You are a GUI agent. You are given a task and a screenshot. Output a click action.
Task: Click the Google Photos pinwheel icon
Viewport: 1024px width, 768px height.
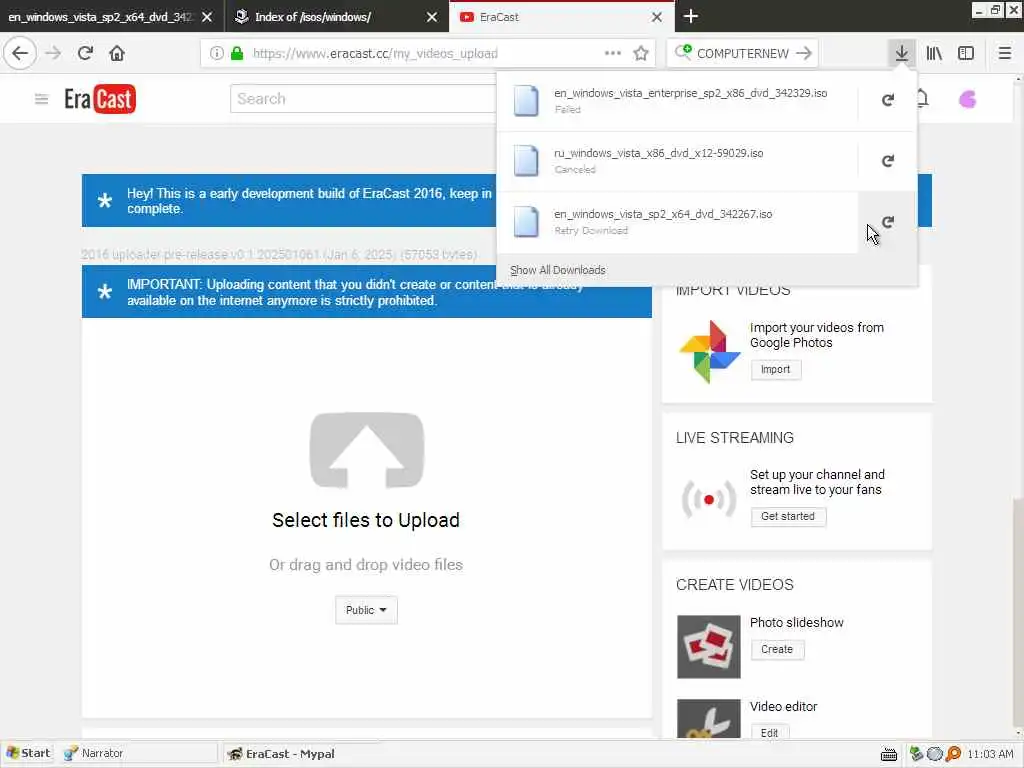[709, 351]
